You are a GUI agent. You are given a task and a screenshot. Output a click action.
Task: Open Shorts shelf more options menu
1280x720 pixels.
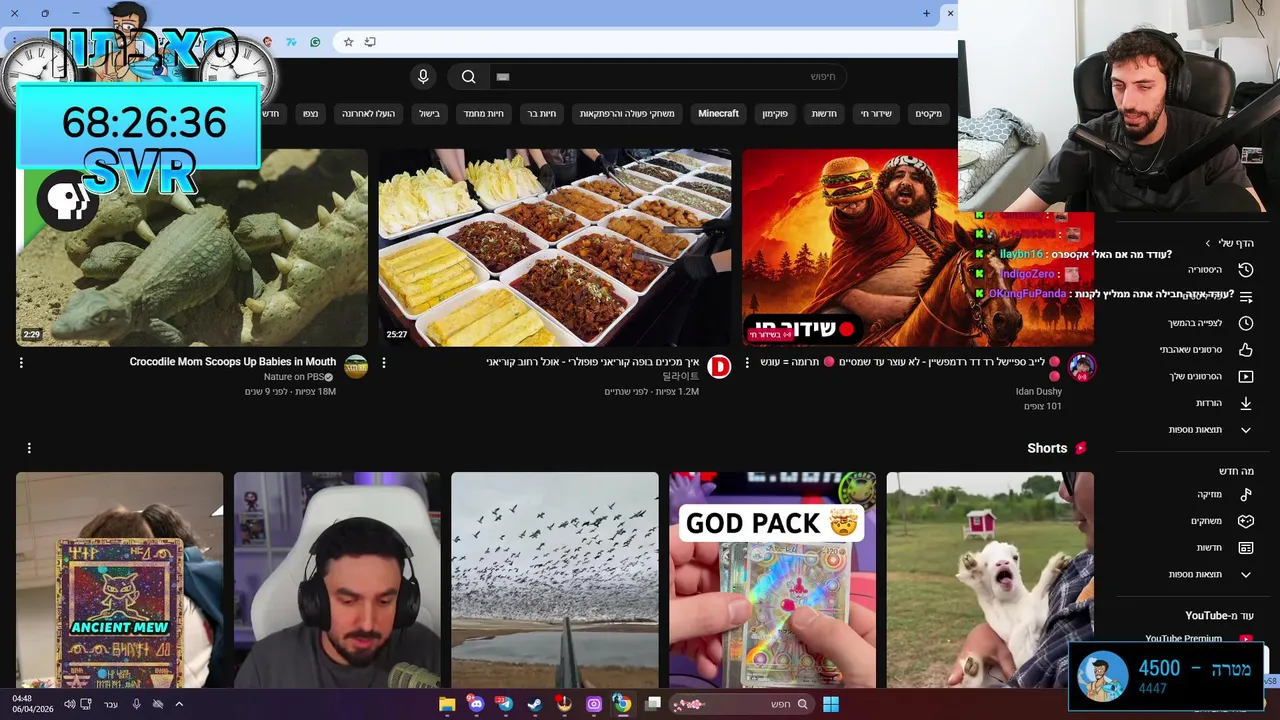point(29,448)
